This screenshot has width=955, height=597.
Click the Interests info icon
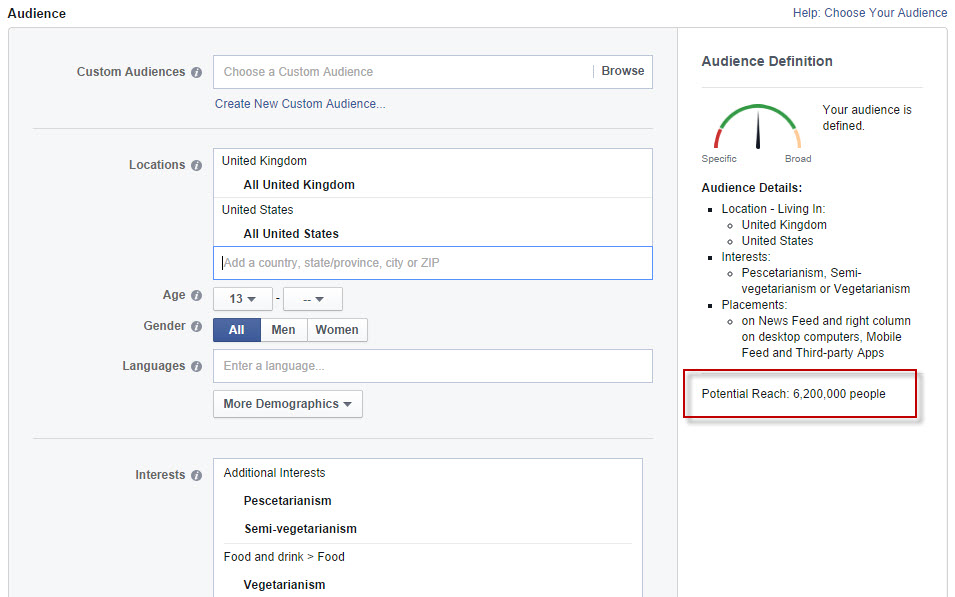(x=196, y=476)
